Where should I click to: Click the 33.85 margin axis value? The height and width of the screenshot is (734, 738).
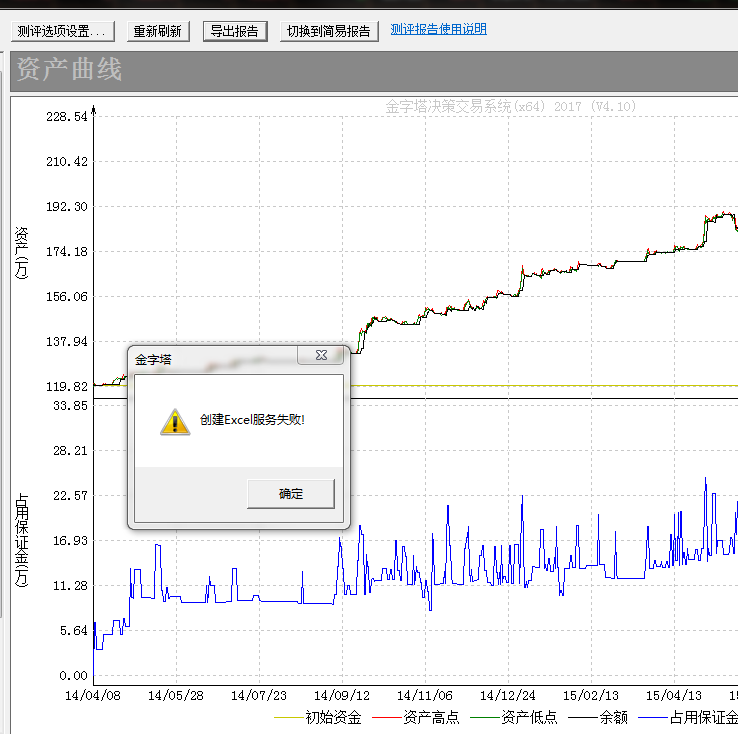pyautogui.click(x=70, y=406)
